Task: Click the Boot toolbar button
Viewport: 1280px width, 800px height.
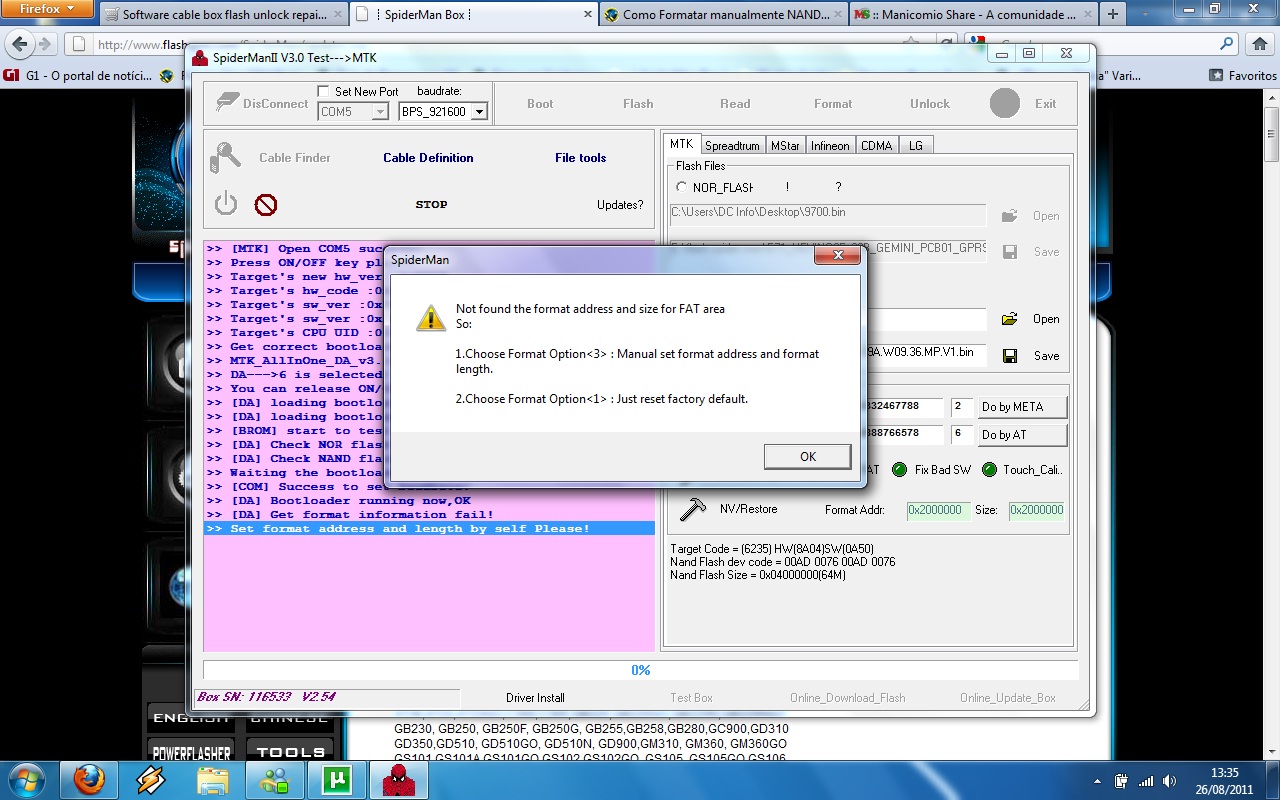Action: tap(540, 104)
